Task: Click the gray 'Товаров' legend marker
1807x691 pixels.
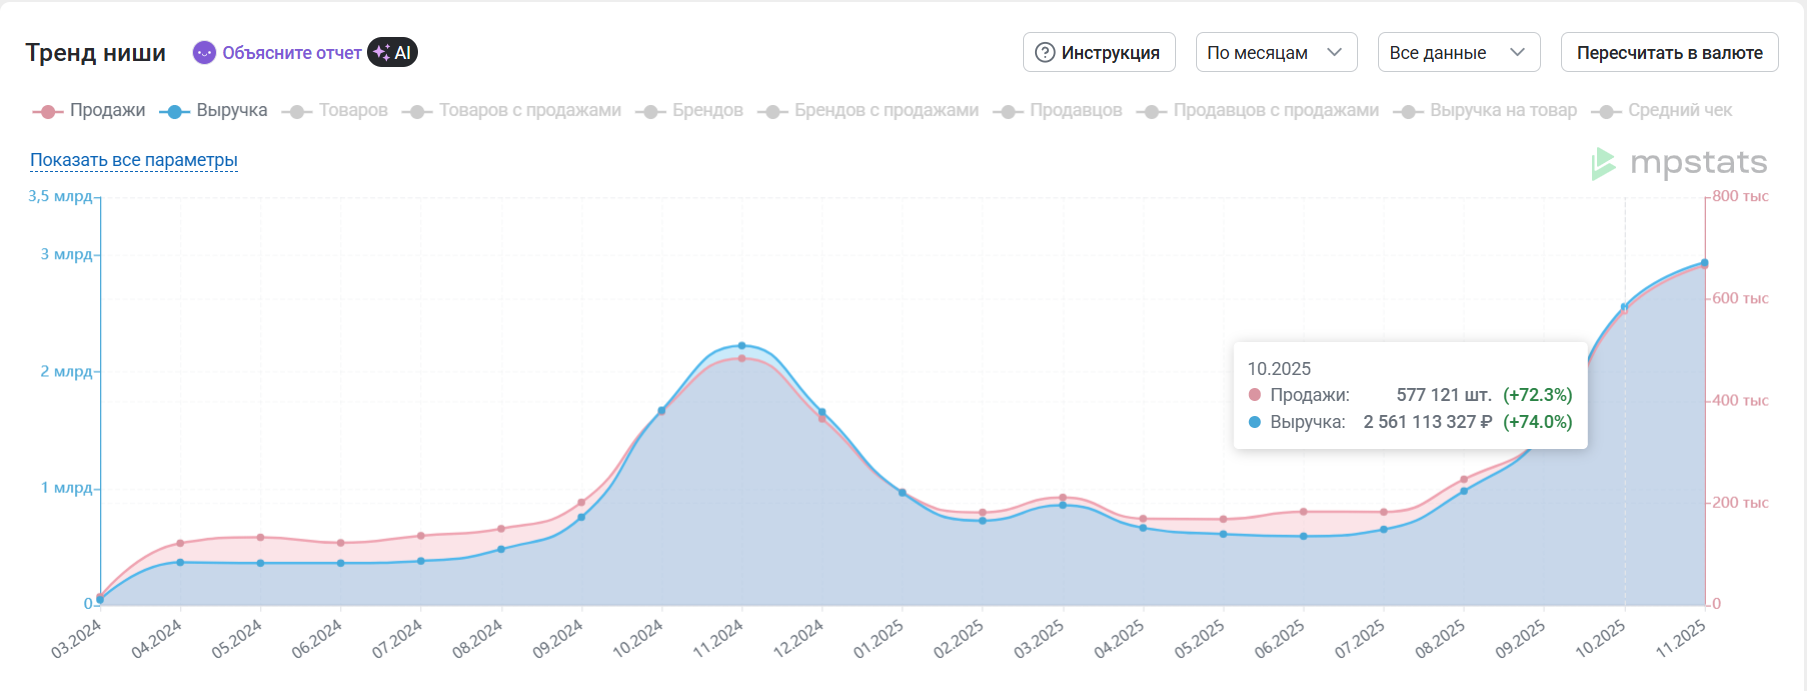Action: point(297,111)
